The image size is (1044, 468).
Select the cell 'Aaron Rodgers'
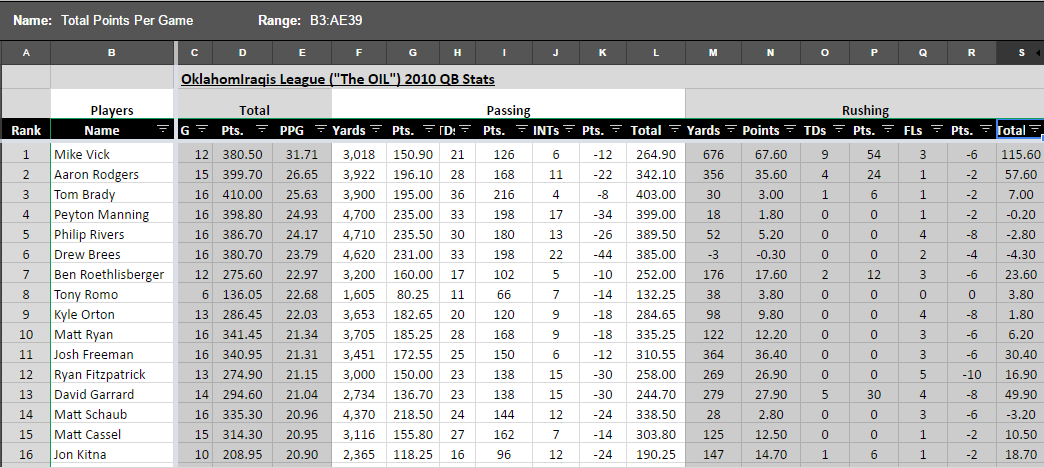[x=112, y=174]
